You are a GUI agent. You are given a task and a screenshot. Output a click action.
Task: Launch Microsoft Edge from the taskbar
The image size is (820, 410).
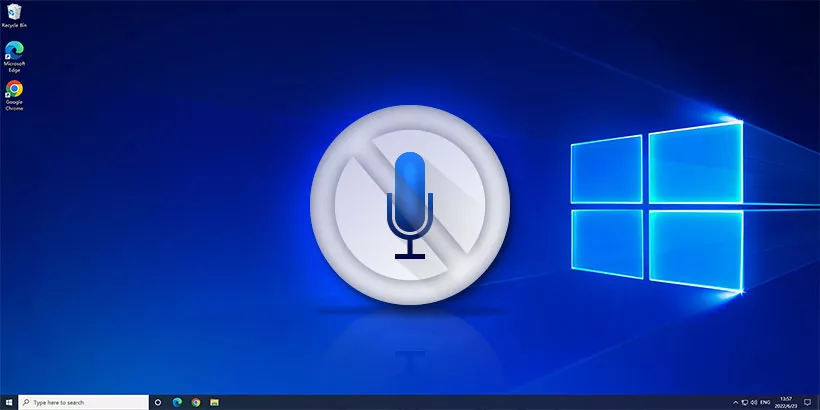177,402
